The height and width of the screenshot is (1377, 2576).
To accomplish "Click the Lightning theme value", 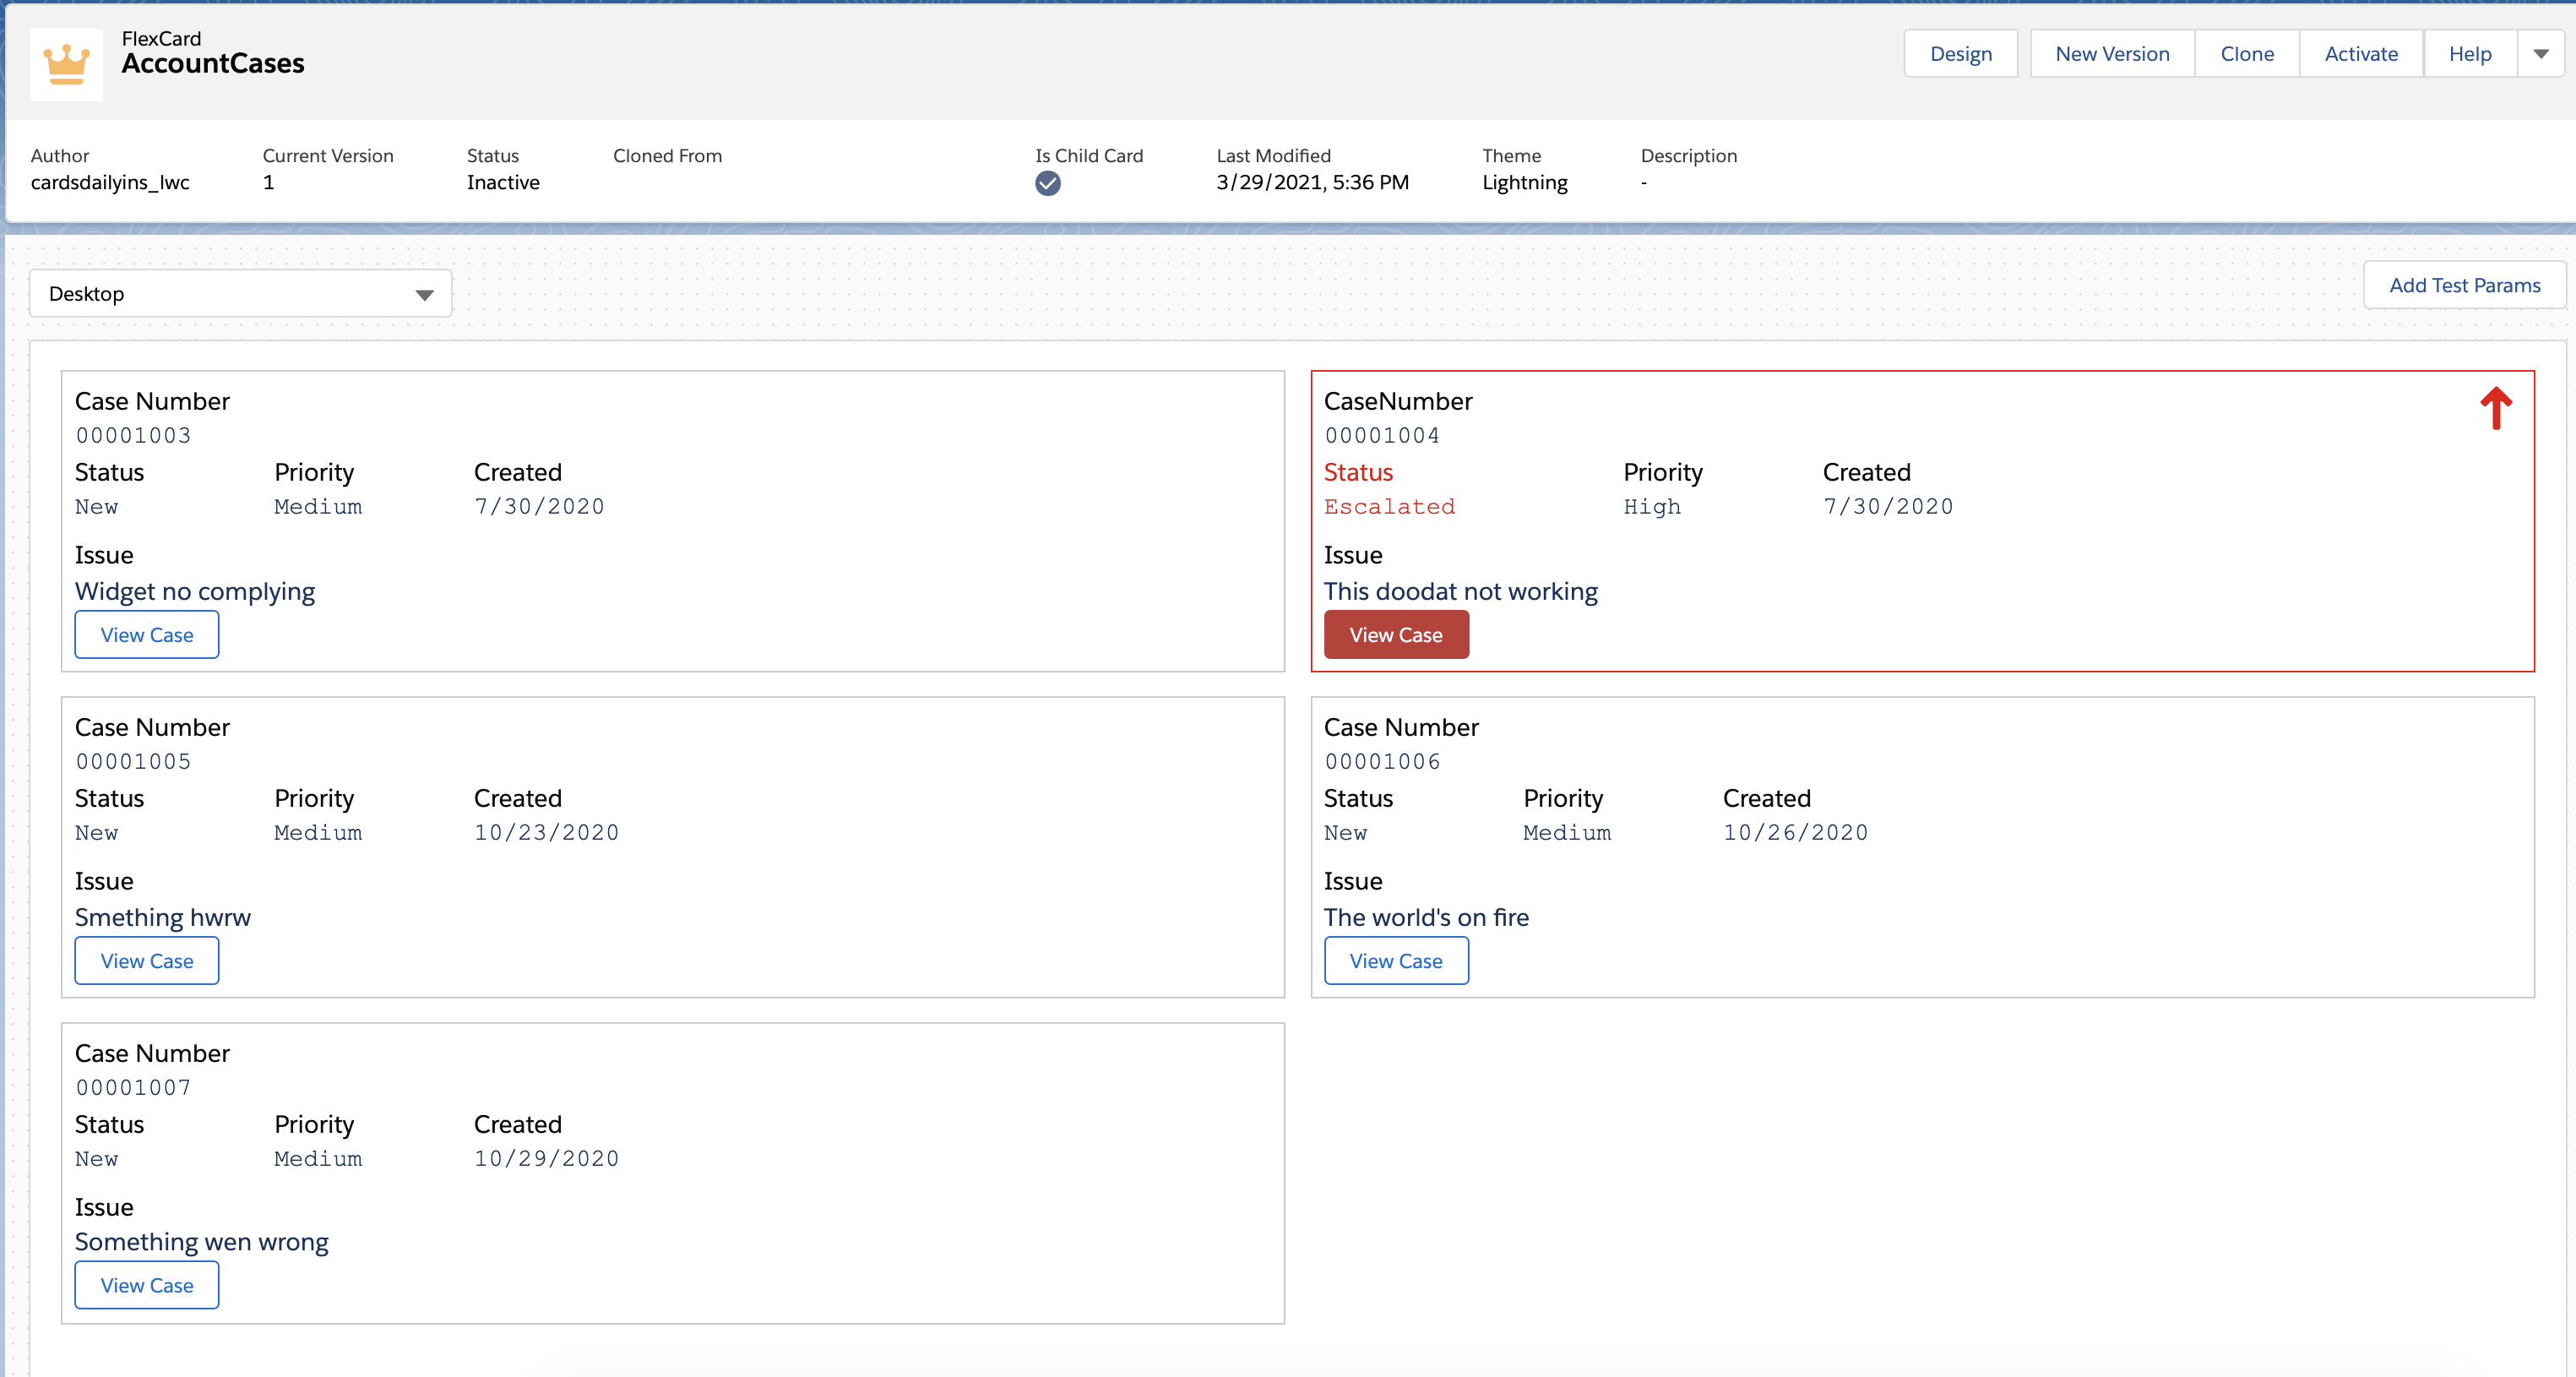I will [1525, 183].
